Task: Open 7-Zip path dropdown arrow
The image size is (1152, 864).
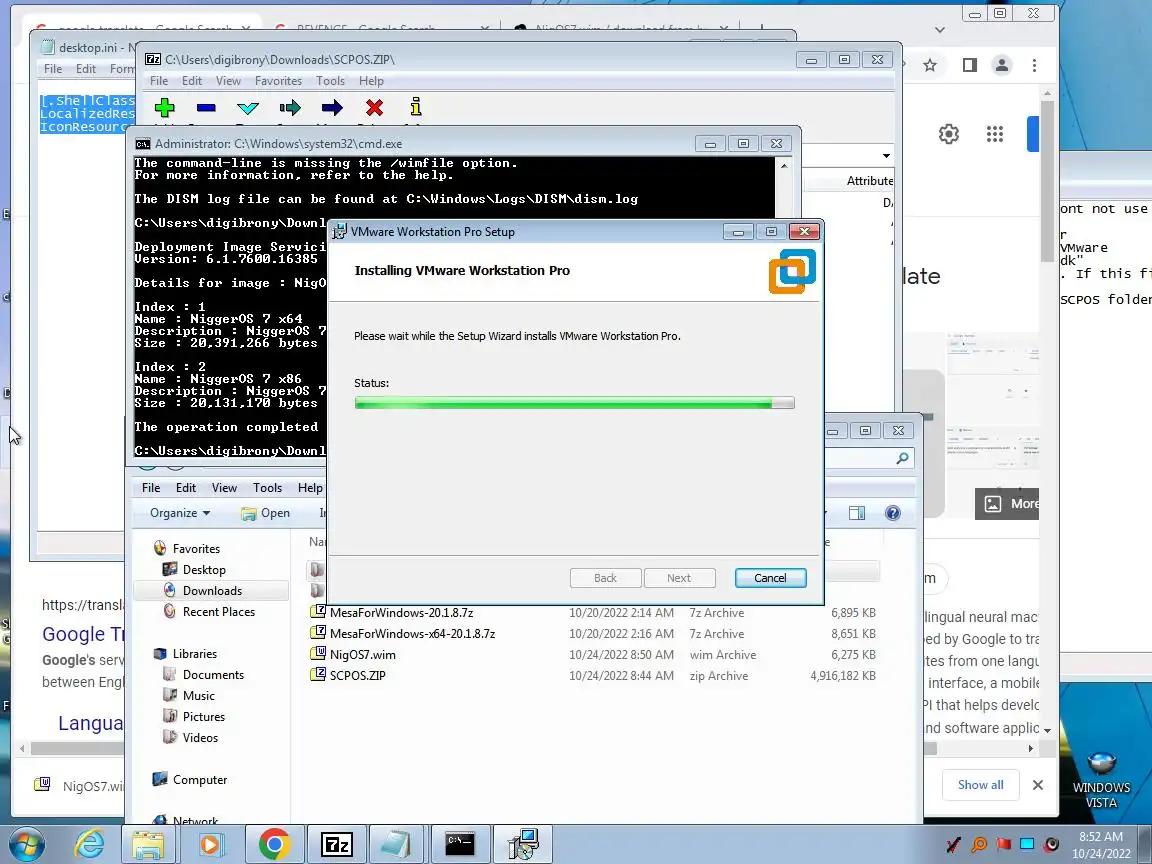Action: [886, 155]
